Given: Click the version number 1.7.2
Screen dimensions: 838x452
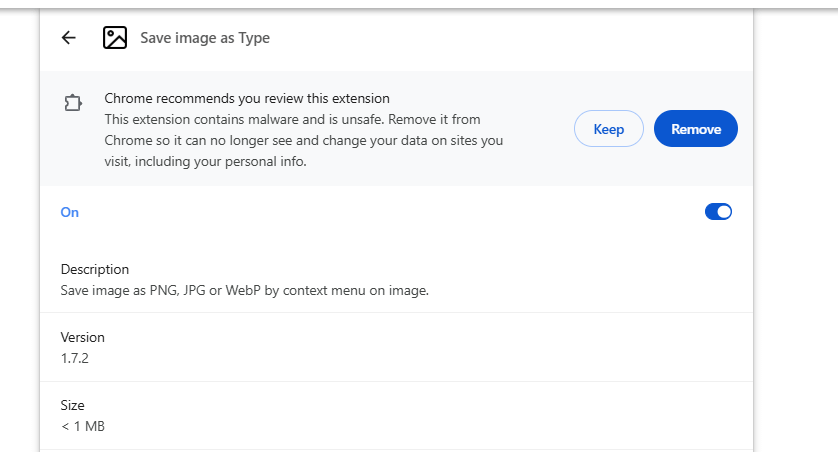Looking at the screenshot, I should 75,358.
